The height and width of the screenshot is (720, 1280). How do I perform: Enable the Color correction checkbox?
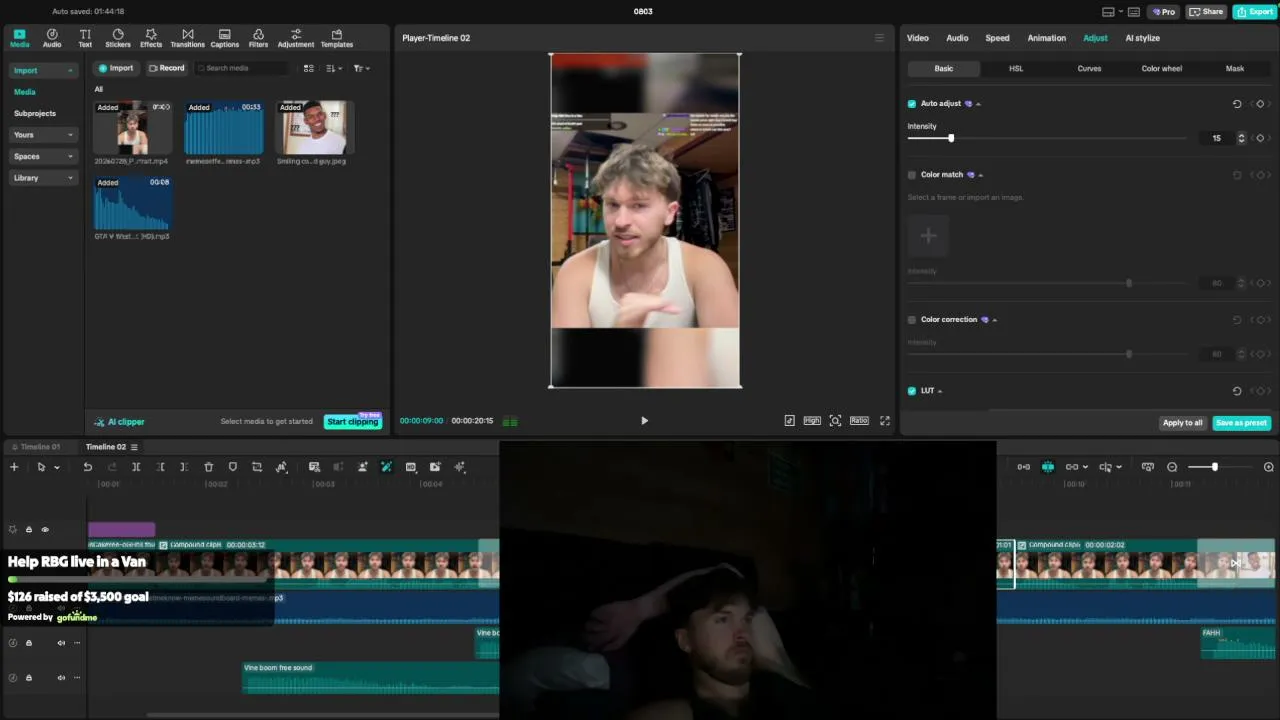pos(912,320)
